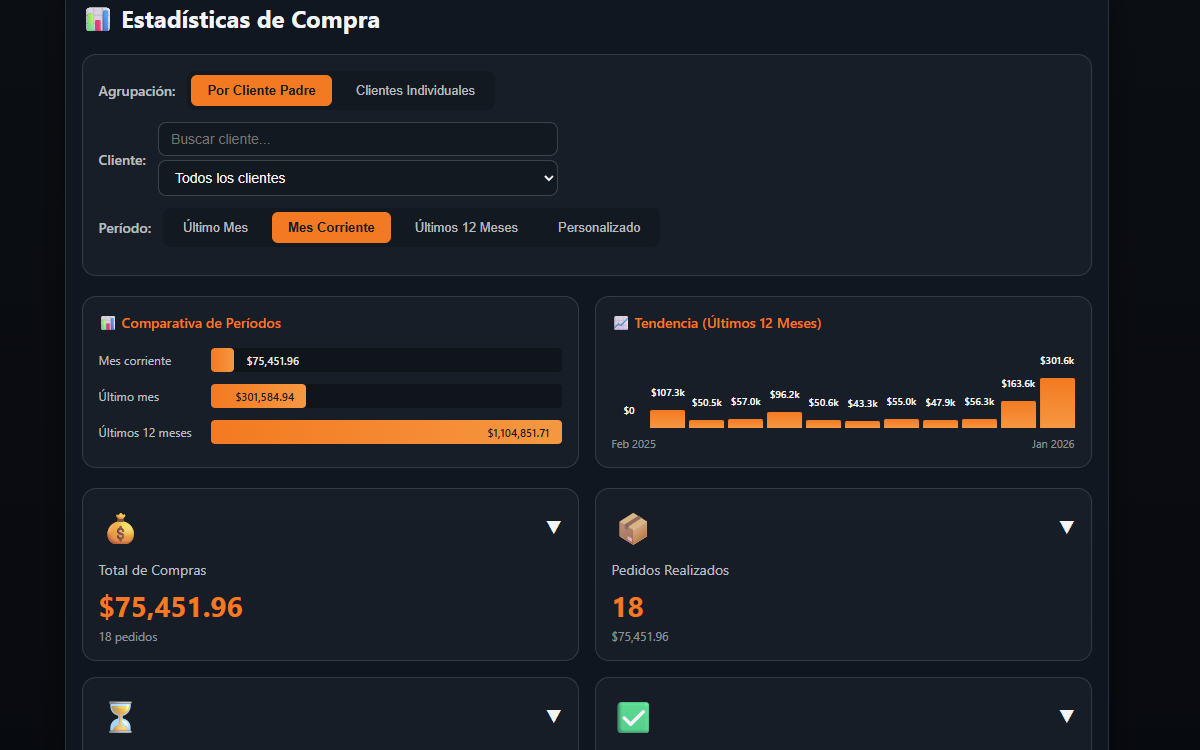Choose the Personalizado period

[x=599, y=227]
